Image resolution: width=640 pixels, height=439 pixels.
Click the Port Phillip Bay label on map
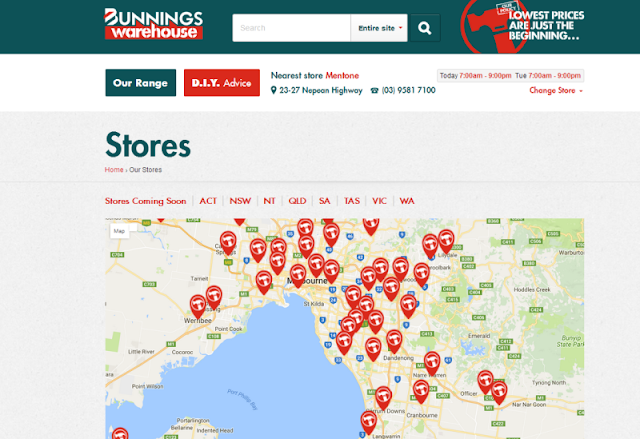(242, 399)
